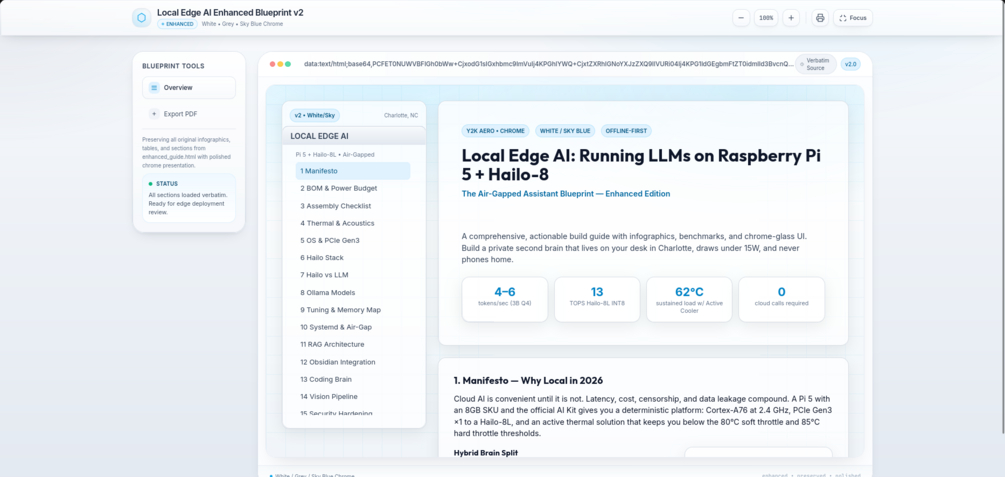Click the v2.0 version badge
The width and height of the screenshot is (1005, 477).
[850, 64]
